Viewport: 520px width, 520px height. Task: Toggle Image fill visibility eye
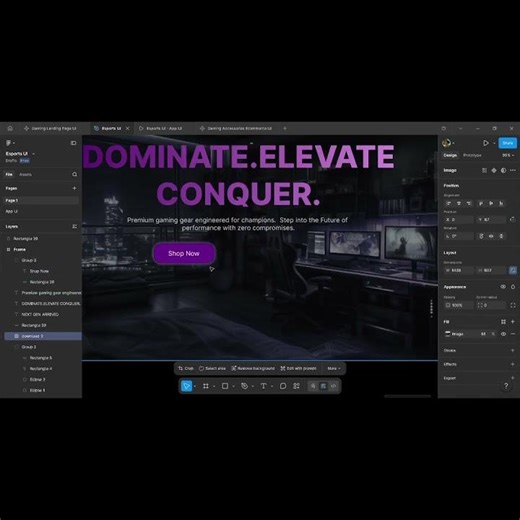(x=503, y=334)
